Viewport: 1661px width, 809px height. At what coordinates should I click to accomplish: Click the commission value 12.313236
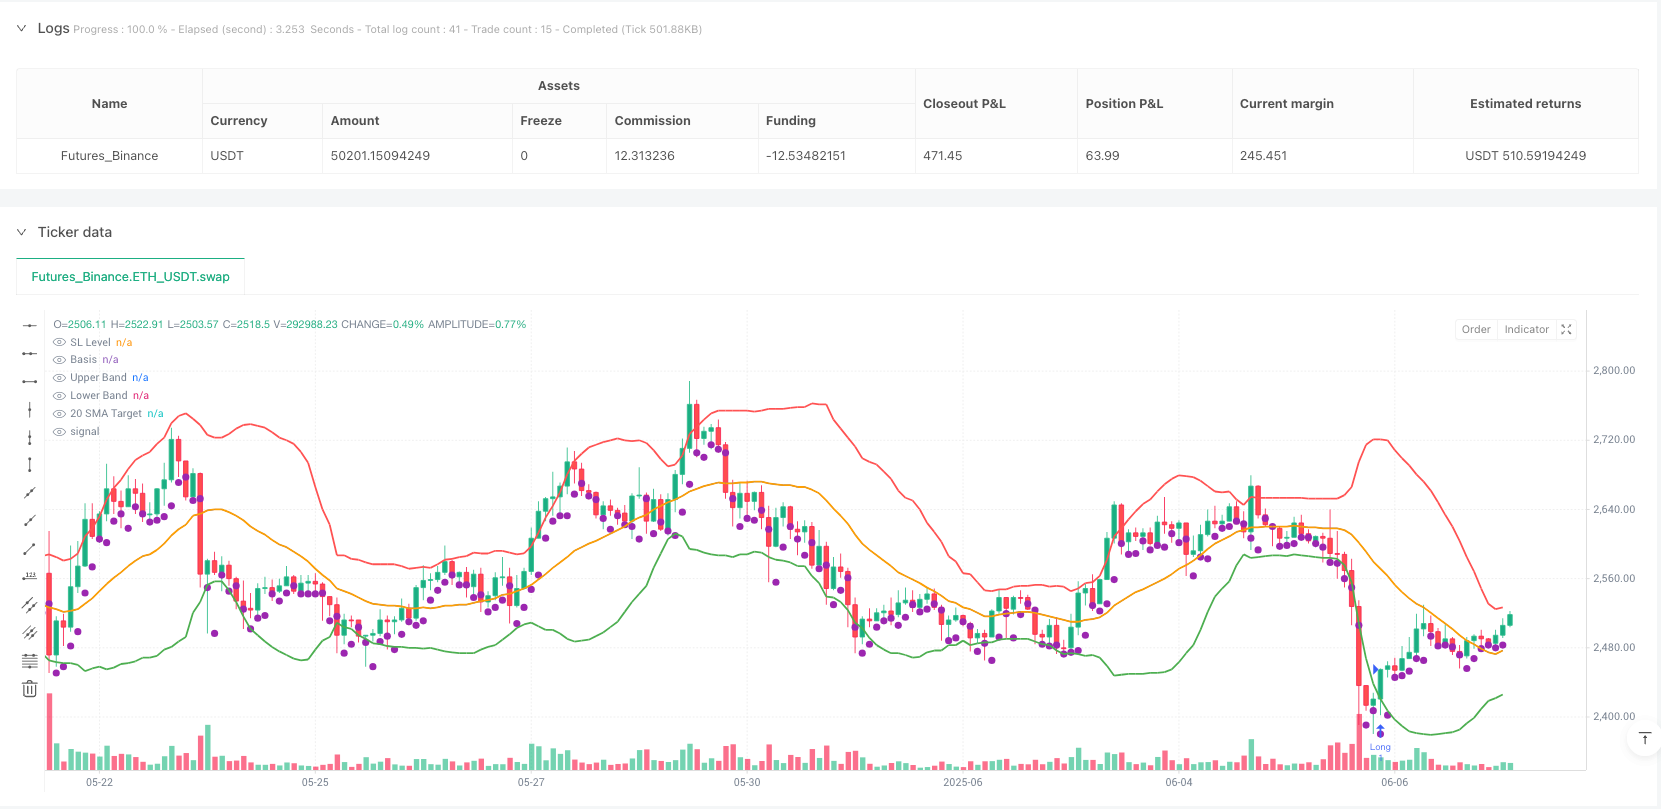(645, 156)
